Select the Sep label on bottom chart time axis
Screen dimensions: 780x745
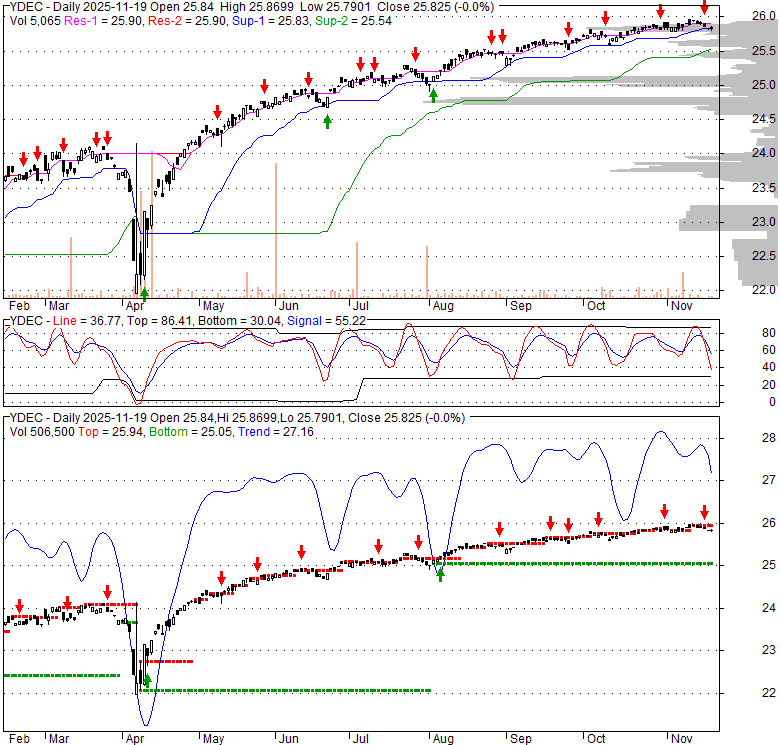pyautogui.click(x=522, y=737)
